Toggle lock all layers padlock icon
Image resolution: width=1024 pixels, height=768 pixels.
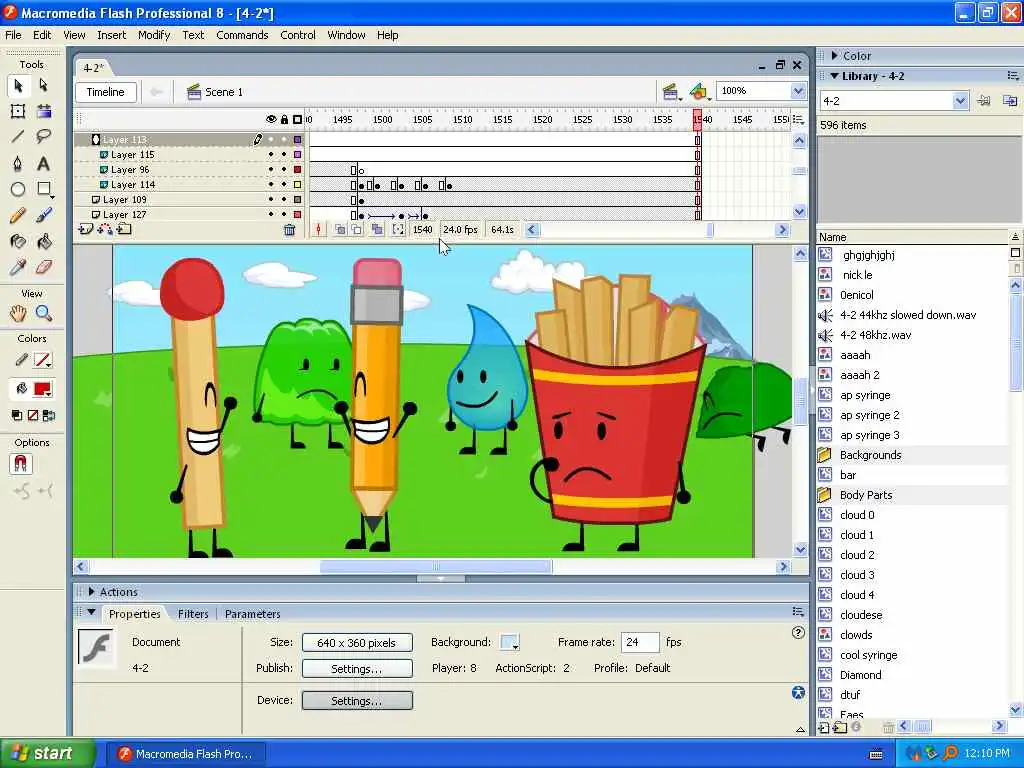(x=284, y=120)
